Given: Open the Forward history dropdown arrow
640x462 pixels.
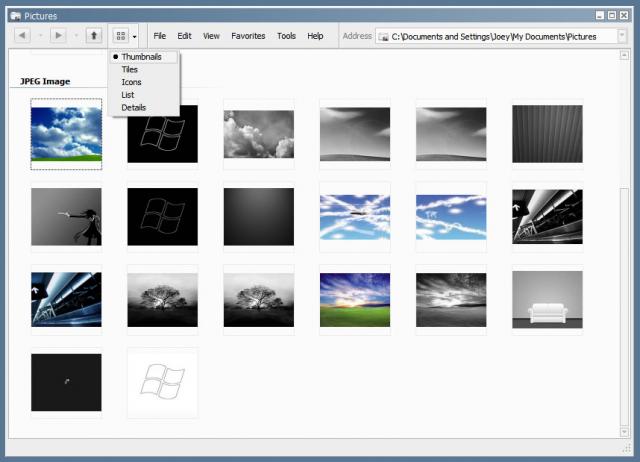Looking at the screenshot, I should [x=76, y=36].
